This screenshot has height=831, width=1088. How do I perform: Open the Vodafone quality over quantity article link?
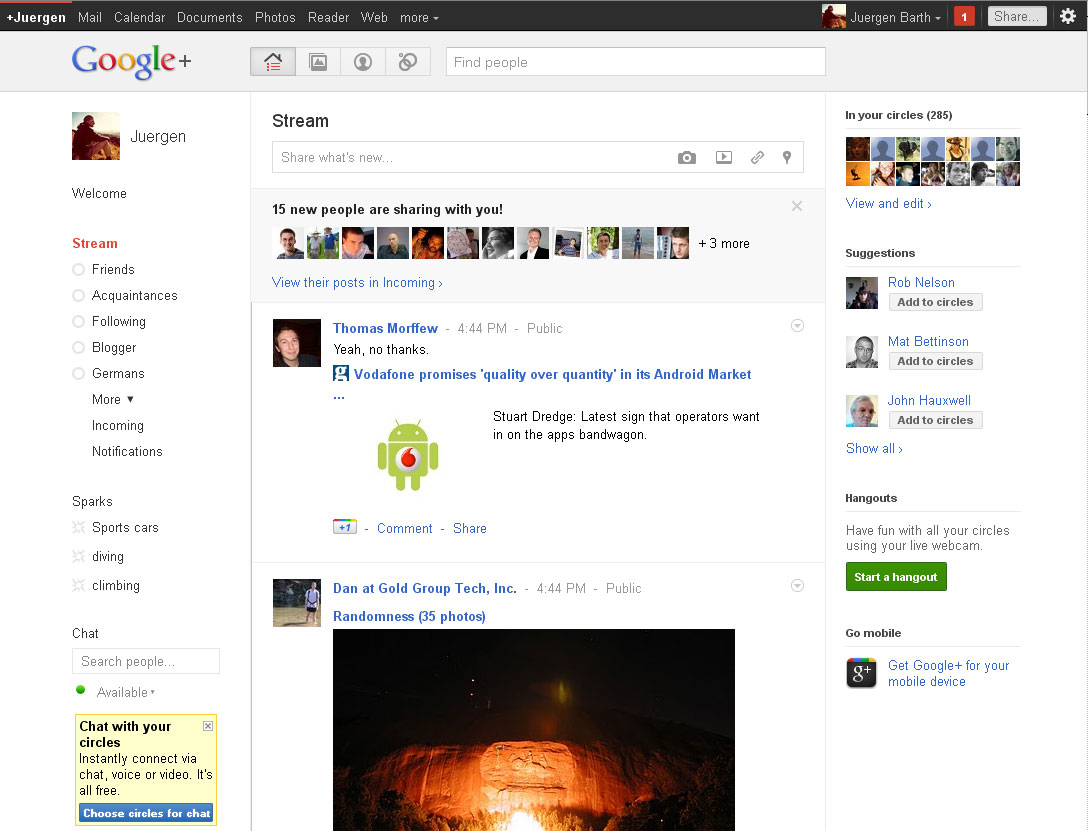coord(552,374)
